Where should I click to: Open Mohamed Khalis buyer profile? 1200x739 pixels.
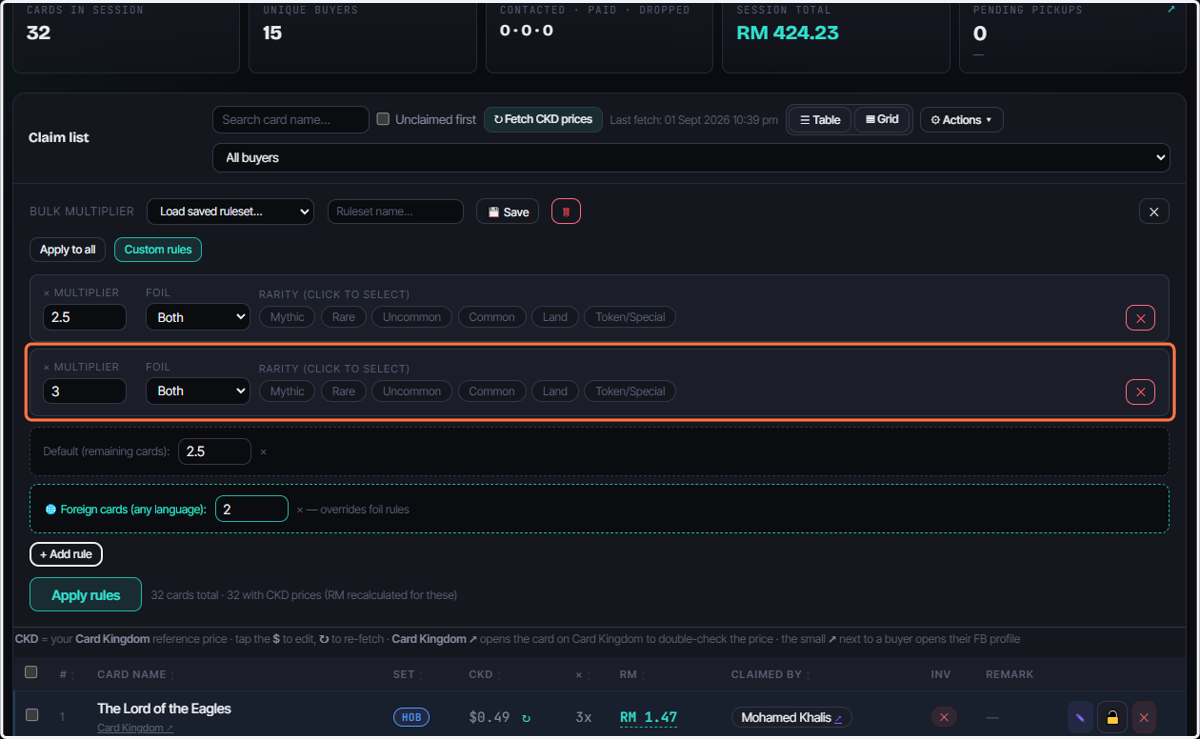(x=791, y=717)
